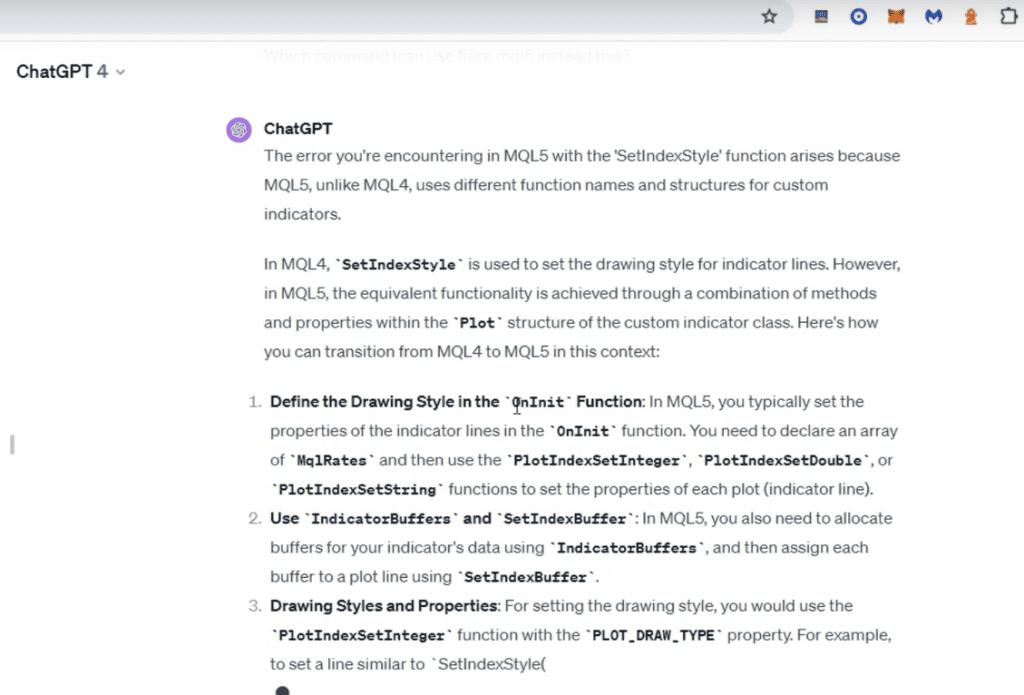Click the Malwarebytes extension icon

933,17
